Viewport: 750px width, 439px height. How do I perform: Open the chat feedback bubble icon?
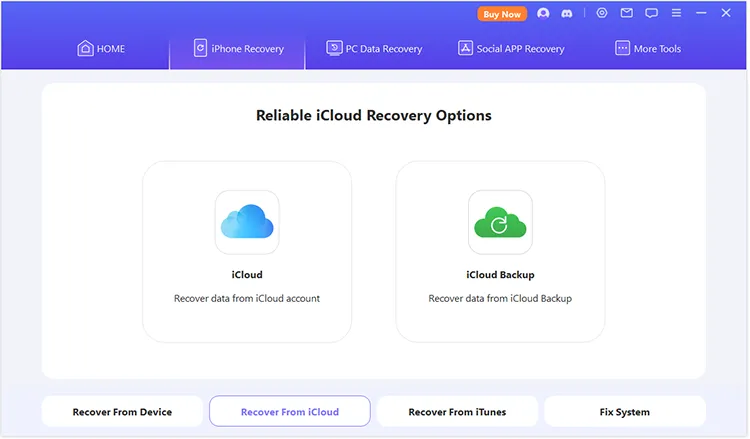(651, 13)
